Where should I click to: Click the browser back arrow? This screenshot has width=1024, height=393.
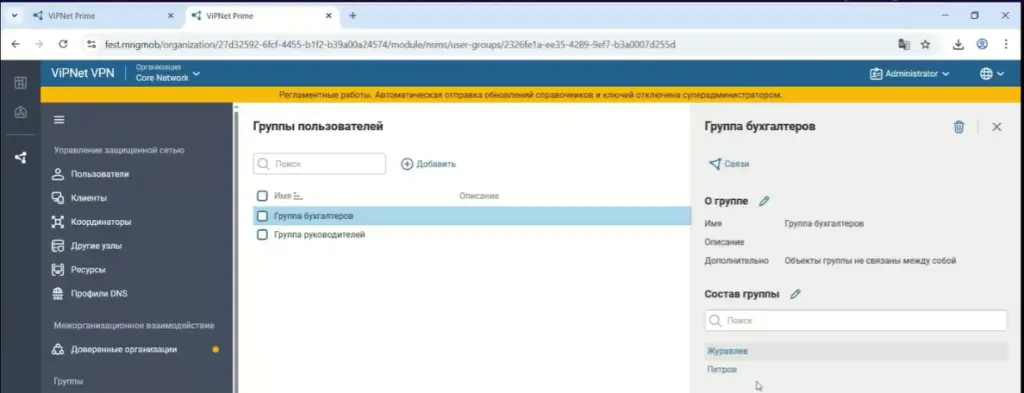tap(16, 44)
